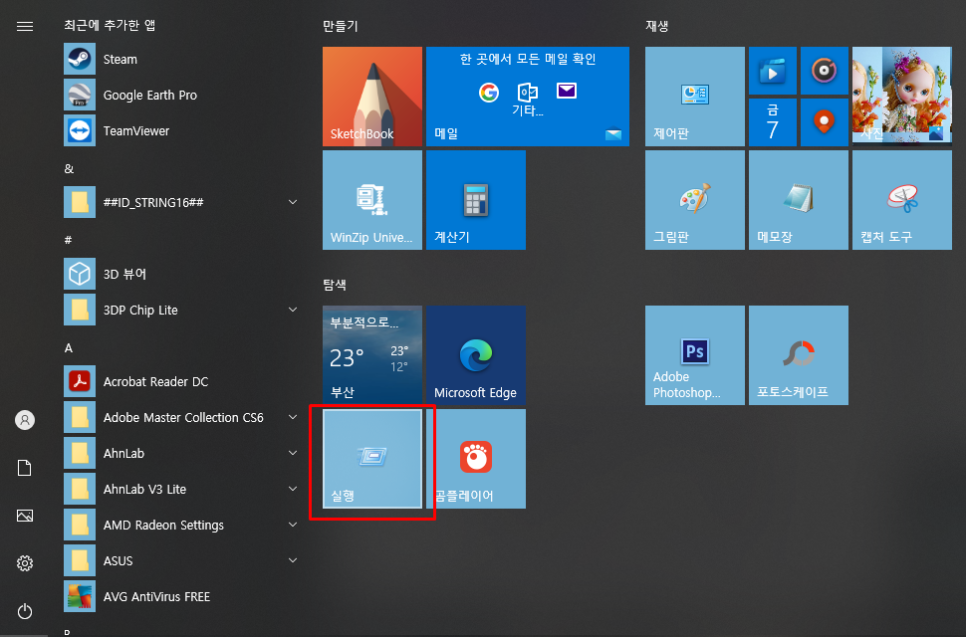The width and height of the screenshot is (966, 637).
Task: Open the AhnLab V3 Lite folder entry
Action: (x=182, y=489)
